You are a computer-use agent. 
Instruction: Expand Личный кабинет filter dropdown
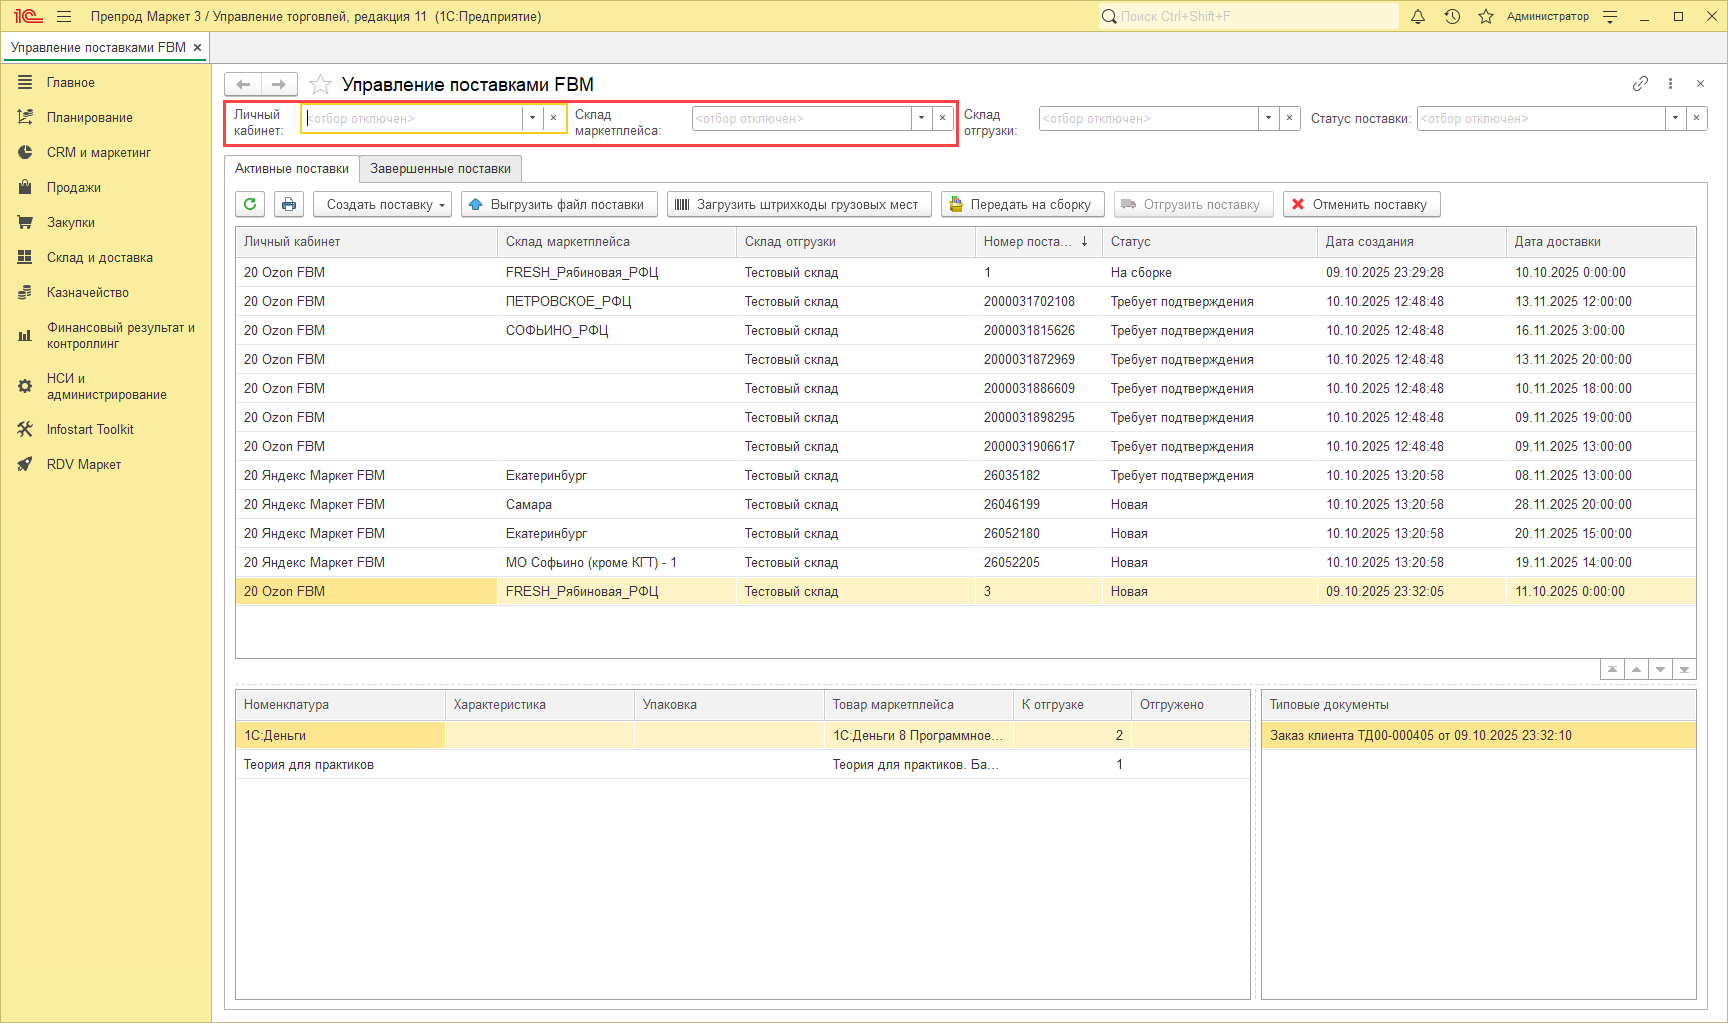[532, 118]
